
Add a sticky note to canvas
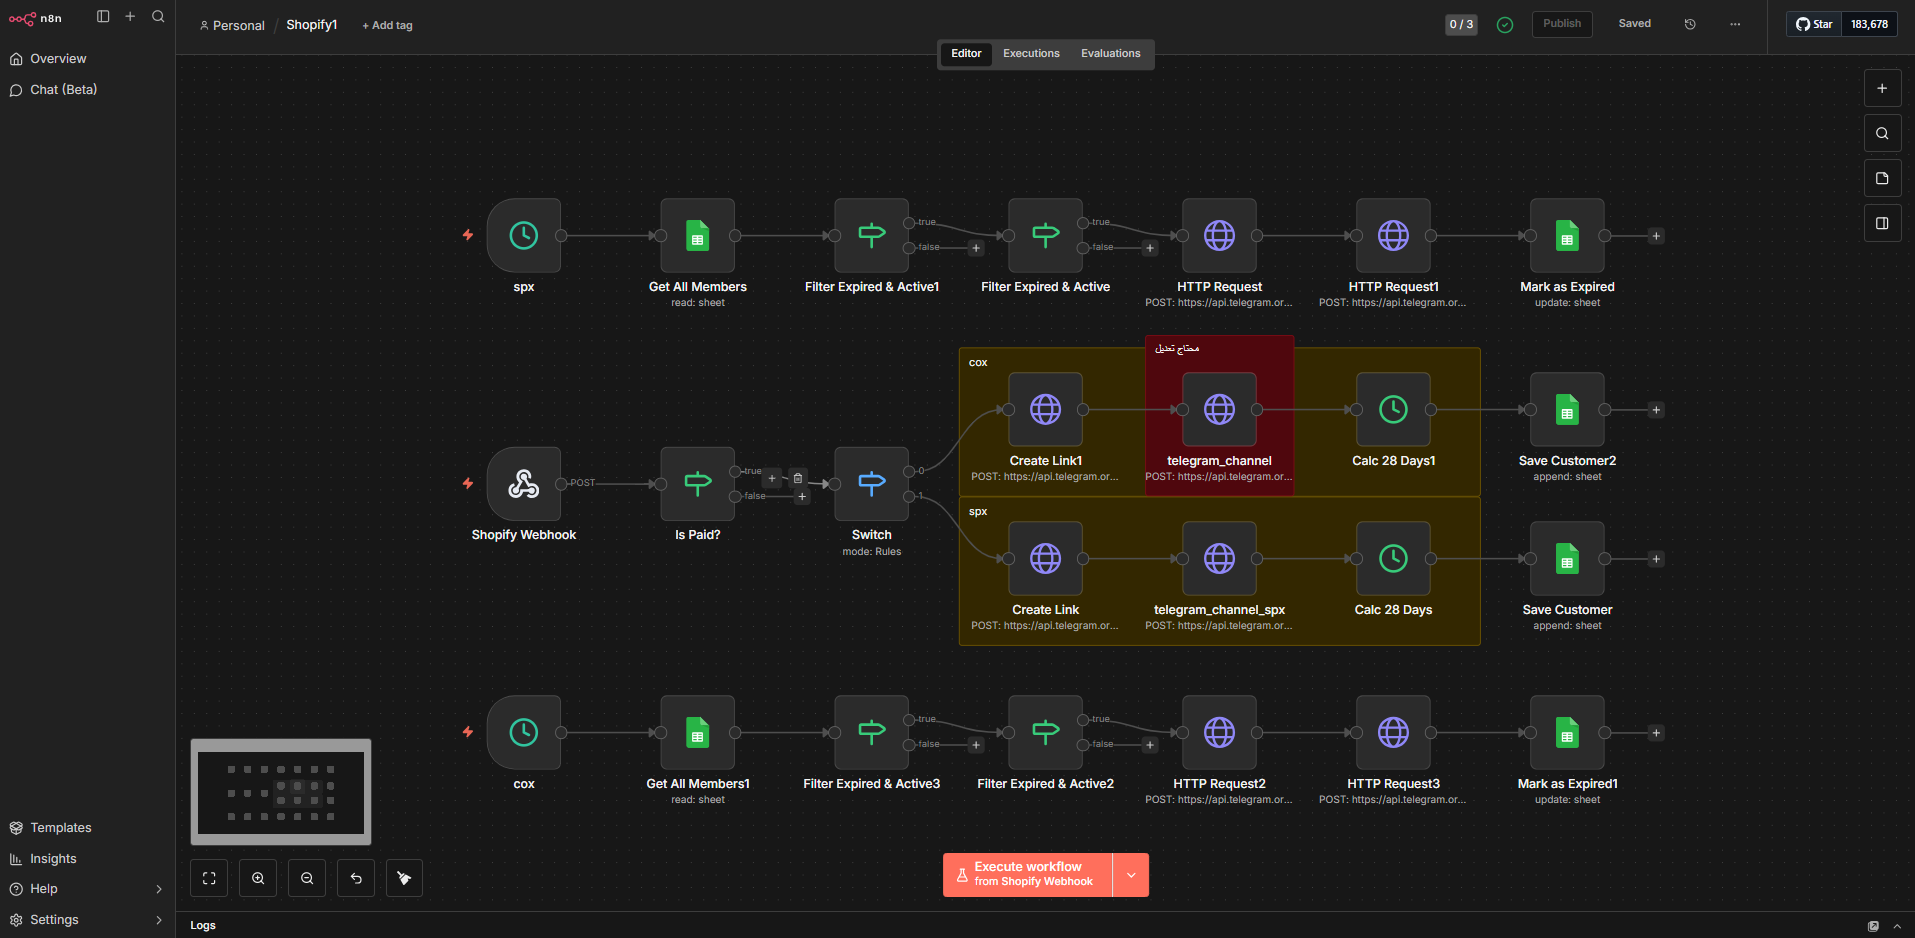(x=1882, y=178)
